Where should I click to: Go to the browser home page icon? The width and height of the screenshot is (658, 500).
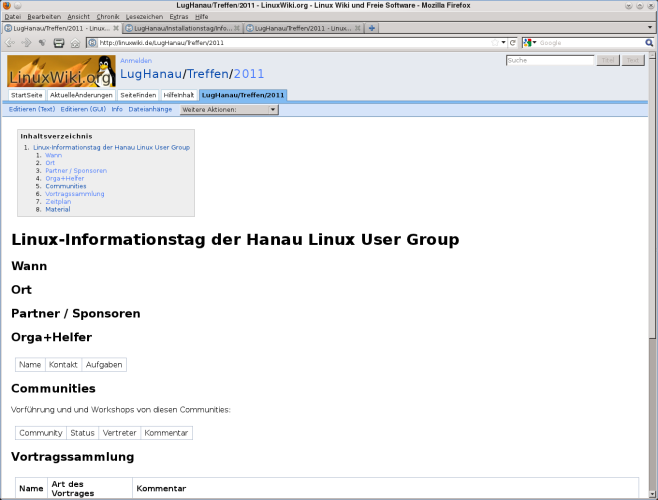[75, 43]
